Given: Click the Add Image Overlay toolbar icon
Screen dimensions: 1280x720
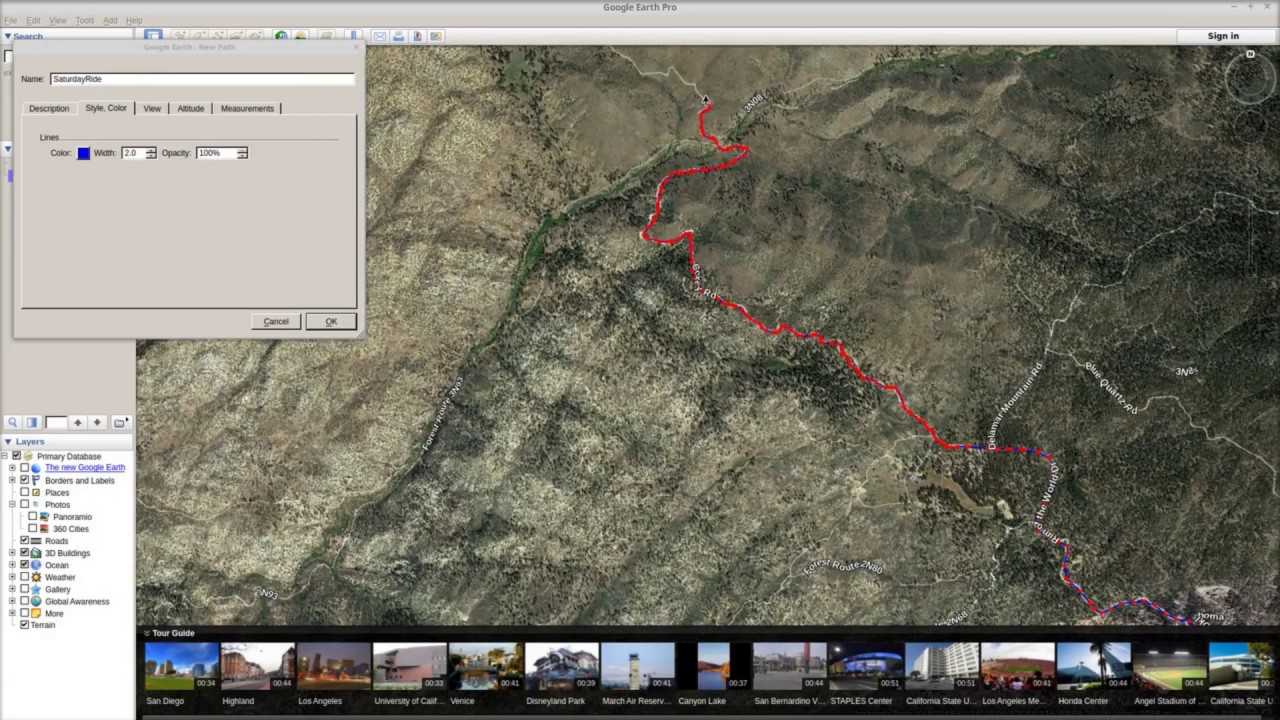Looking at the screenshot, I should (237, 36).
